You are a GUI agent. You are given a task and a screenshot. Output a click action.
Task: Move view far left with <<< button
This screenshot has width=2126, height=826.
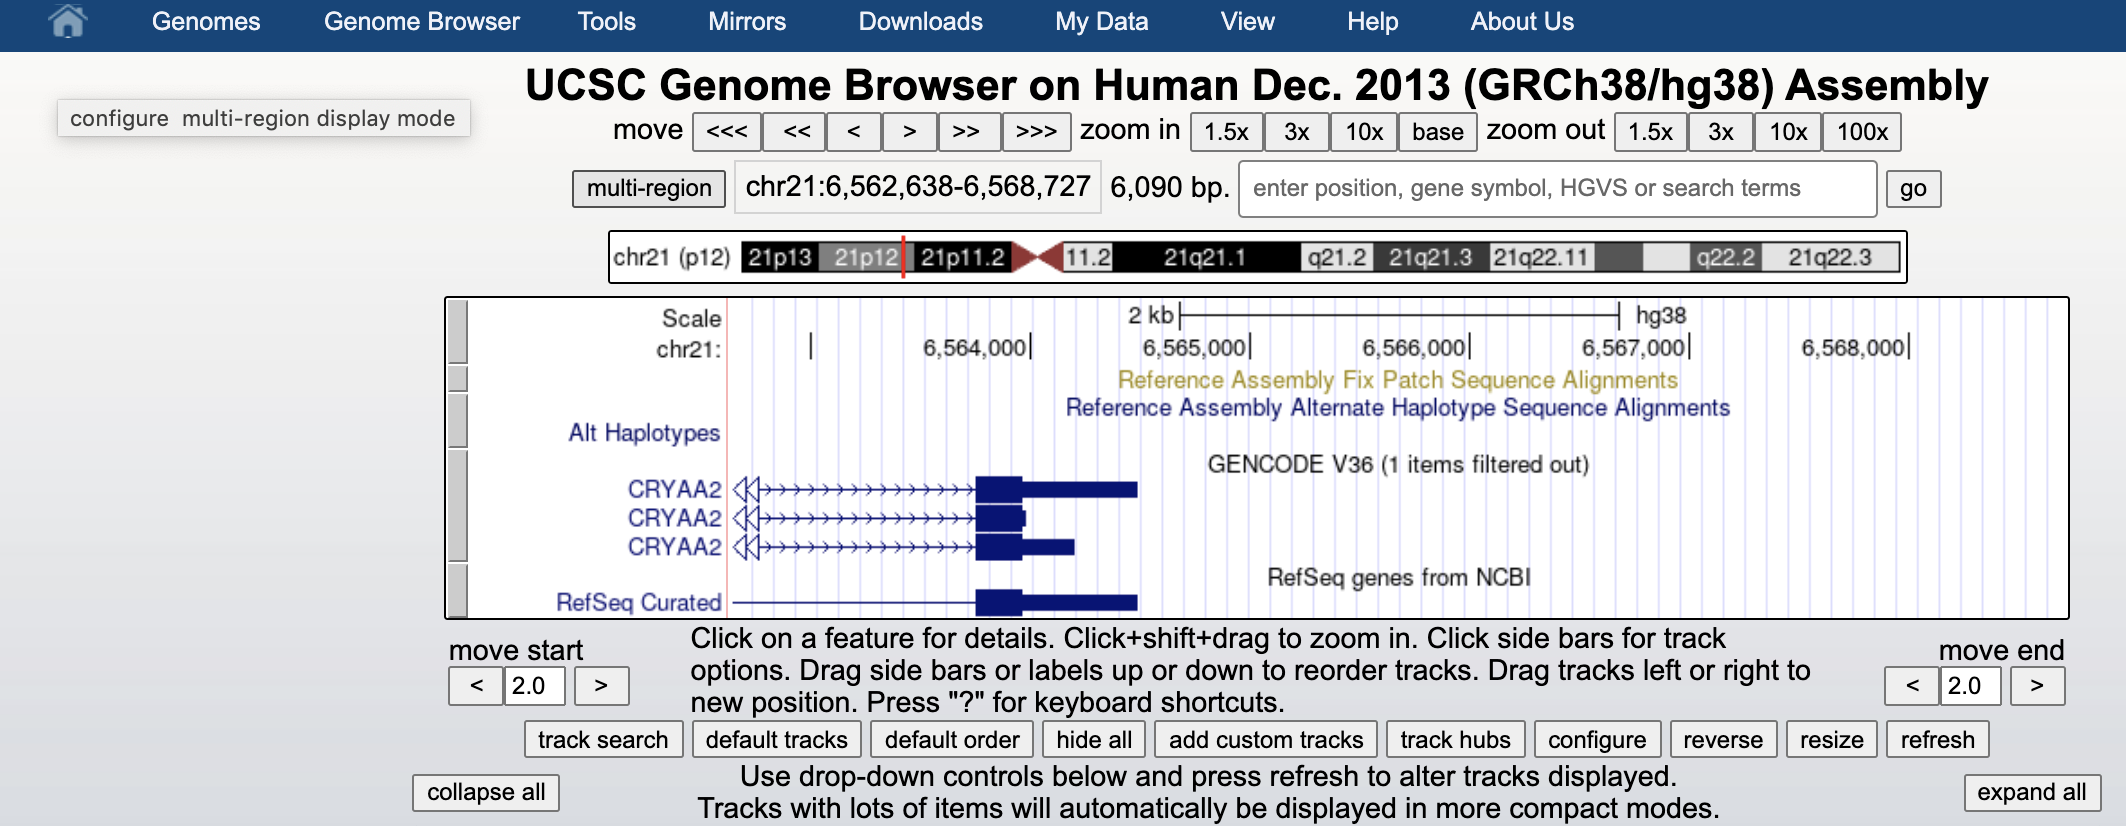tap(726, 132)
